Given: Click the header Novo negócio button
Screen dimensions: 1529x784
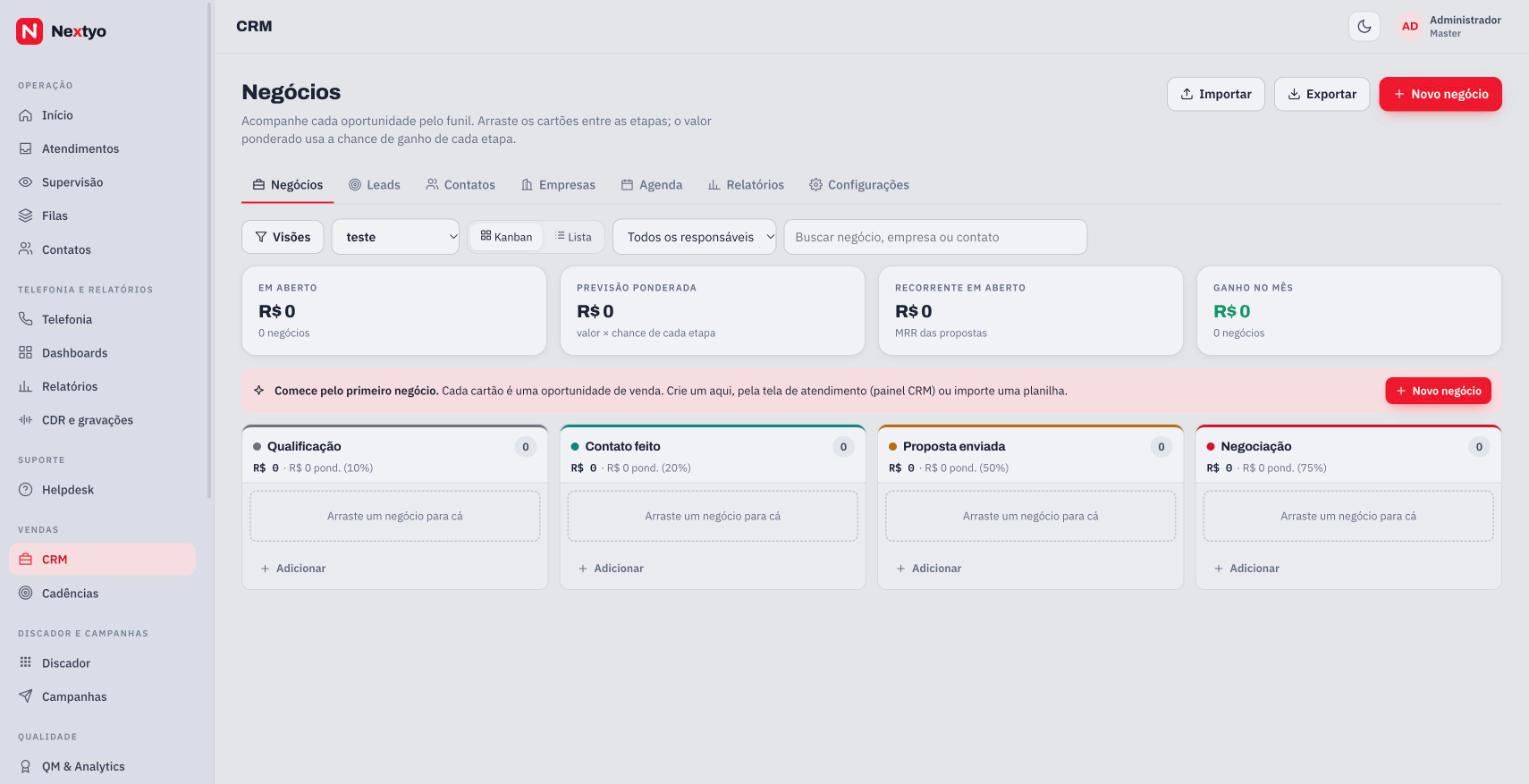Looking at the screenshot, I should click(1440, 94).
